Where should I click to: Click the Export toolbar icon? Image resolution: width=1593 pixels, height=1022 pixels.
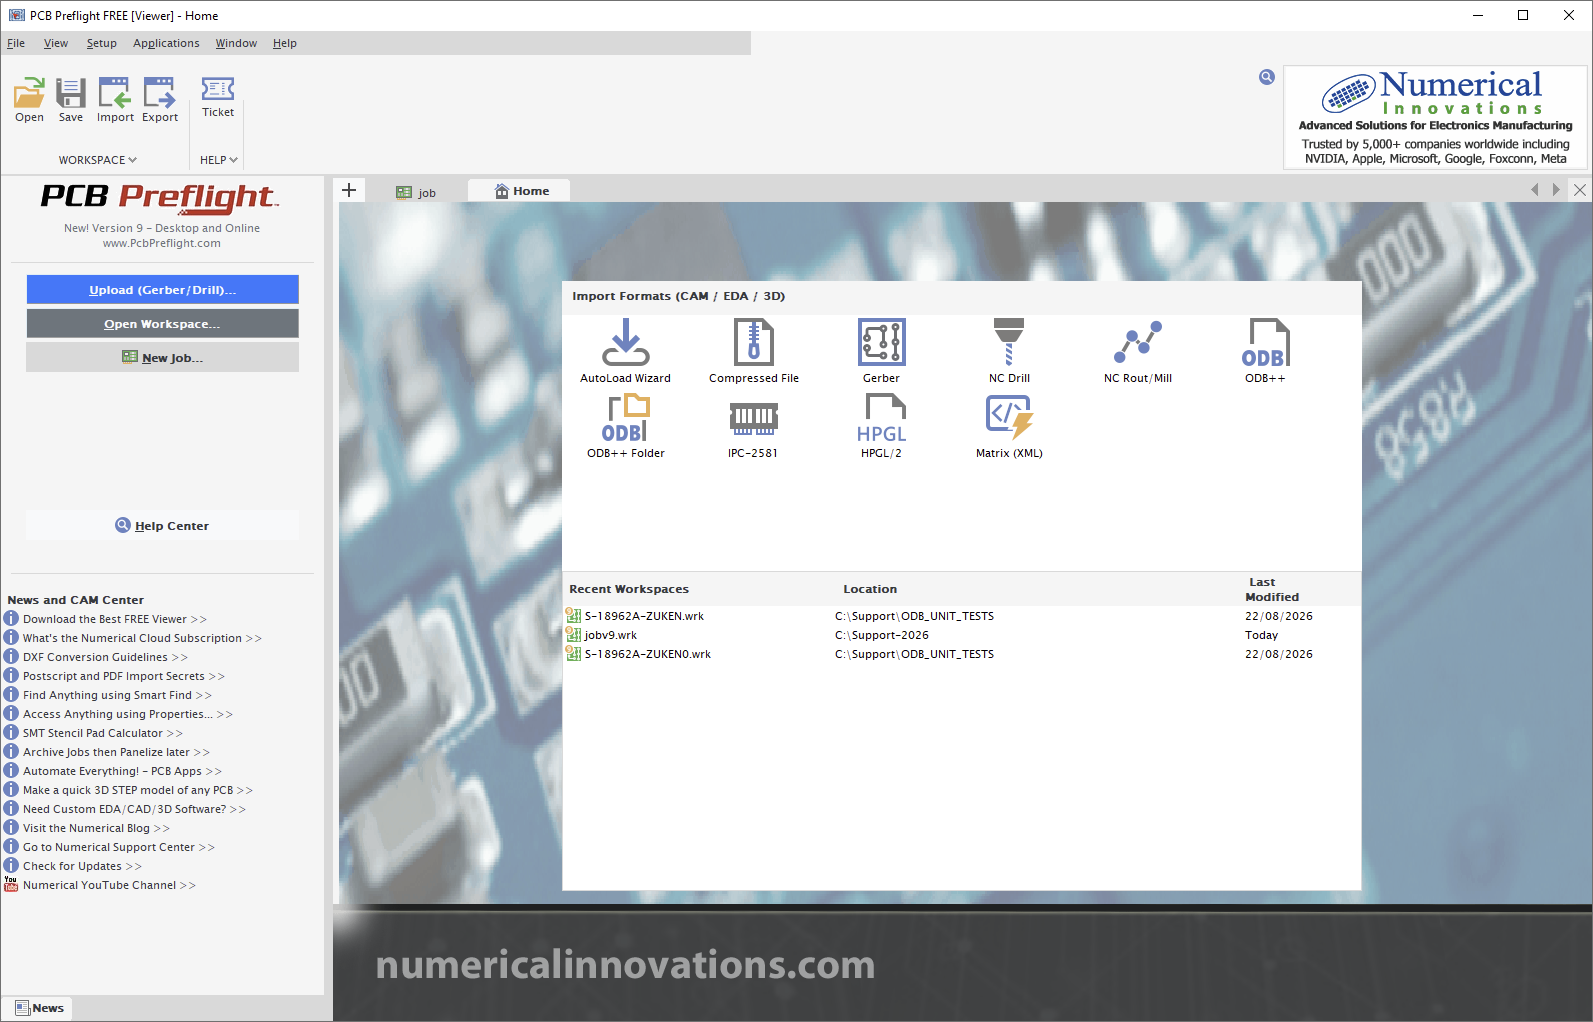click(160, 99)
